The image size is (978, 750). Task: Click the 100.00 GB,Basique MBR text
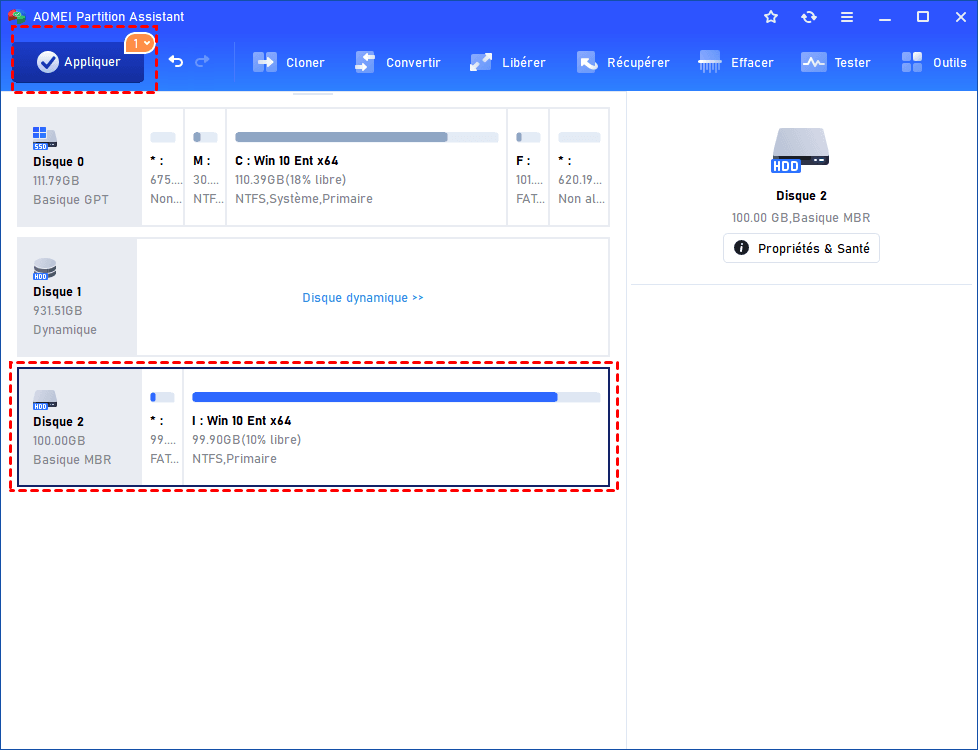801,218
